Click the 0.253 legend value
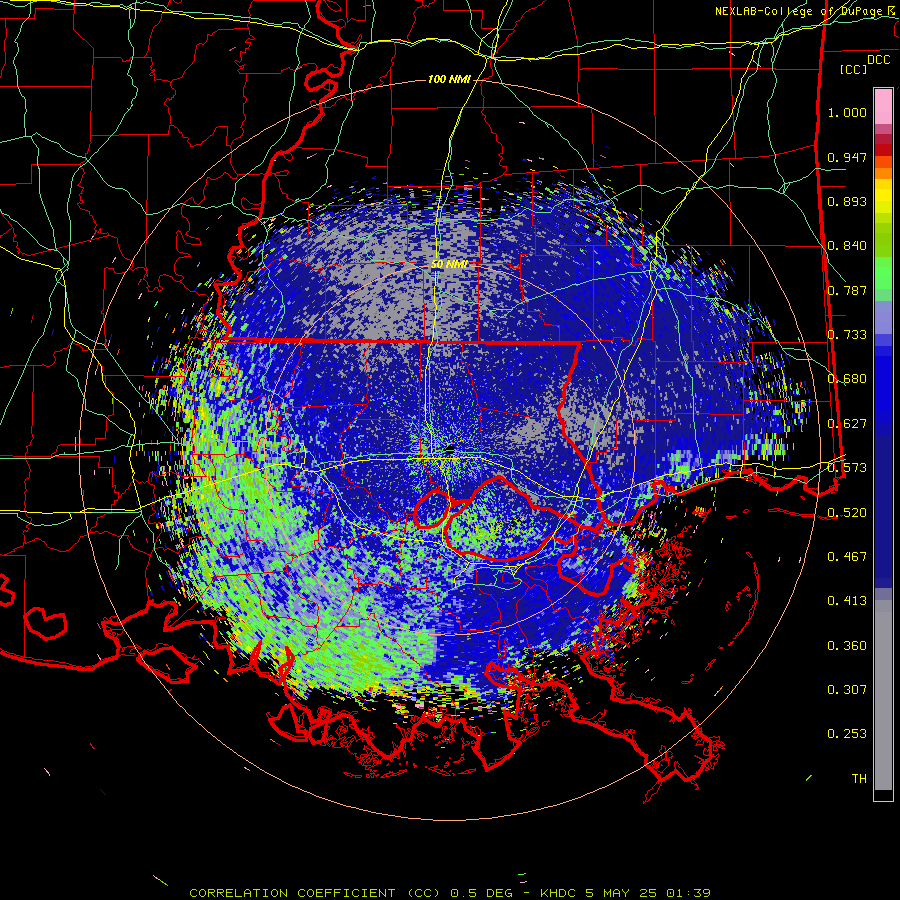This screenshot has height=900, width=900. click(847, 734)
